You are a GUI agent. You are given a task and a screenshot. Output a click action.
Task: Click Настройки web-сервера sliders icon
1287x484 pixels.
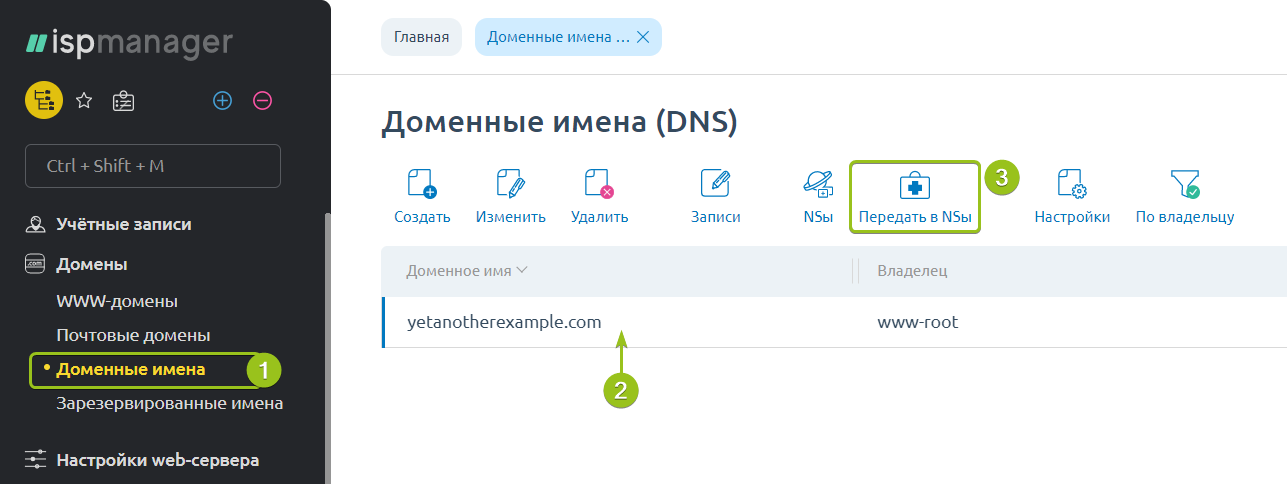tap(36, 460)
